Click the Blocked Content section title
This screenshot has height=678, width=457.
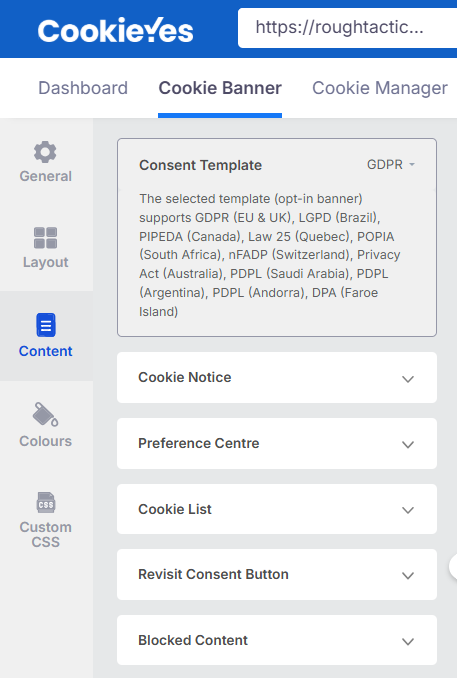[193, 640]
